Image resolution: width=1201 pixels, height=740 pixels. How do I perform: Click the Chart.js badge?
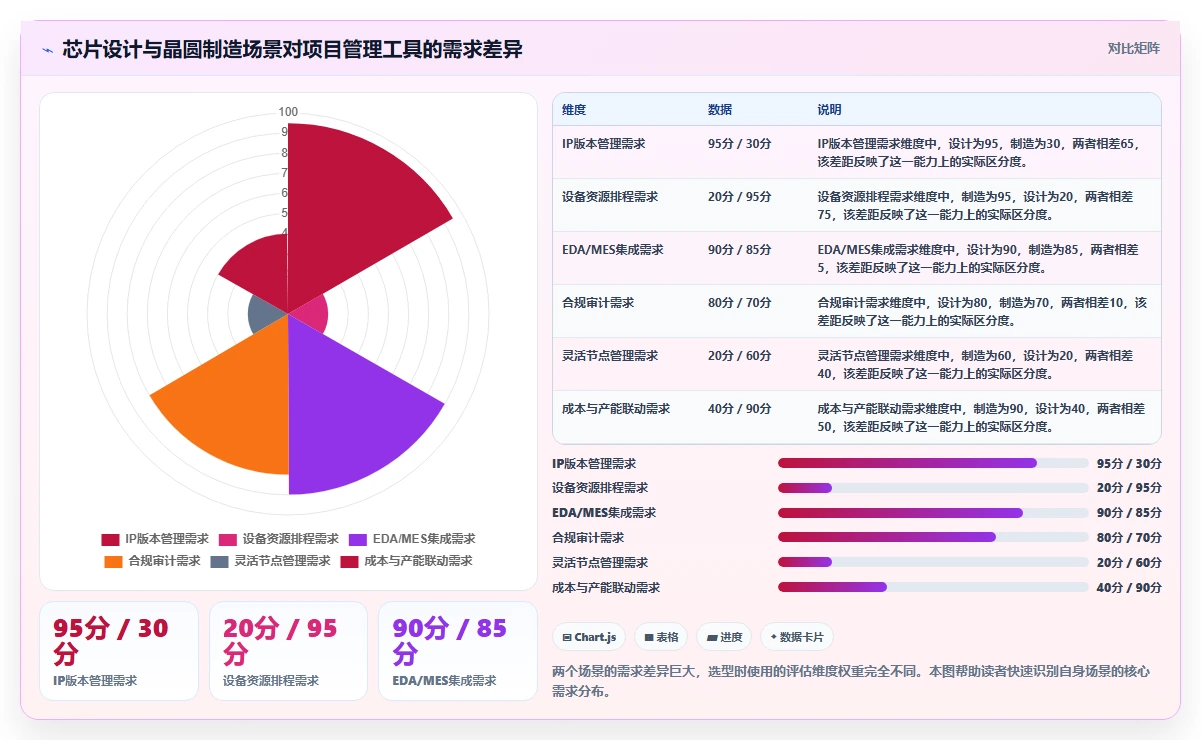click(589, 637)
